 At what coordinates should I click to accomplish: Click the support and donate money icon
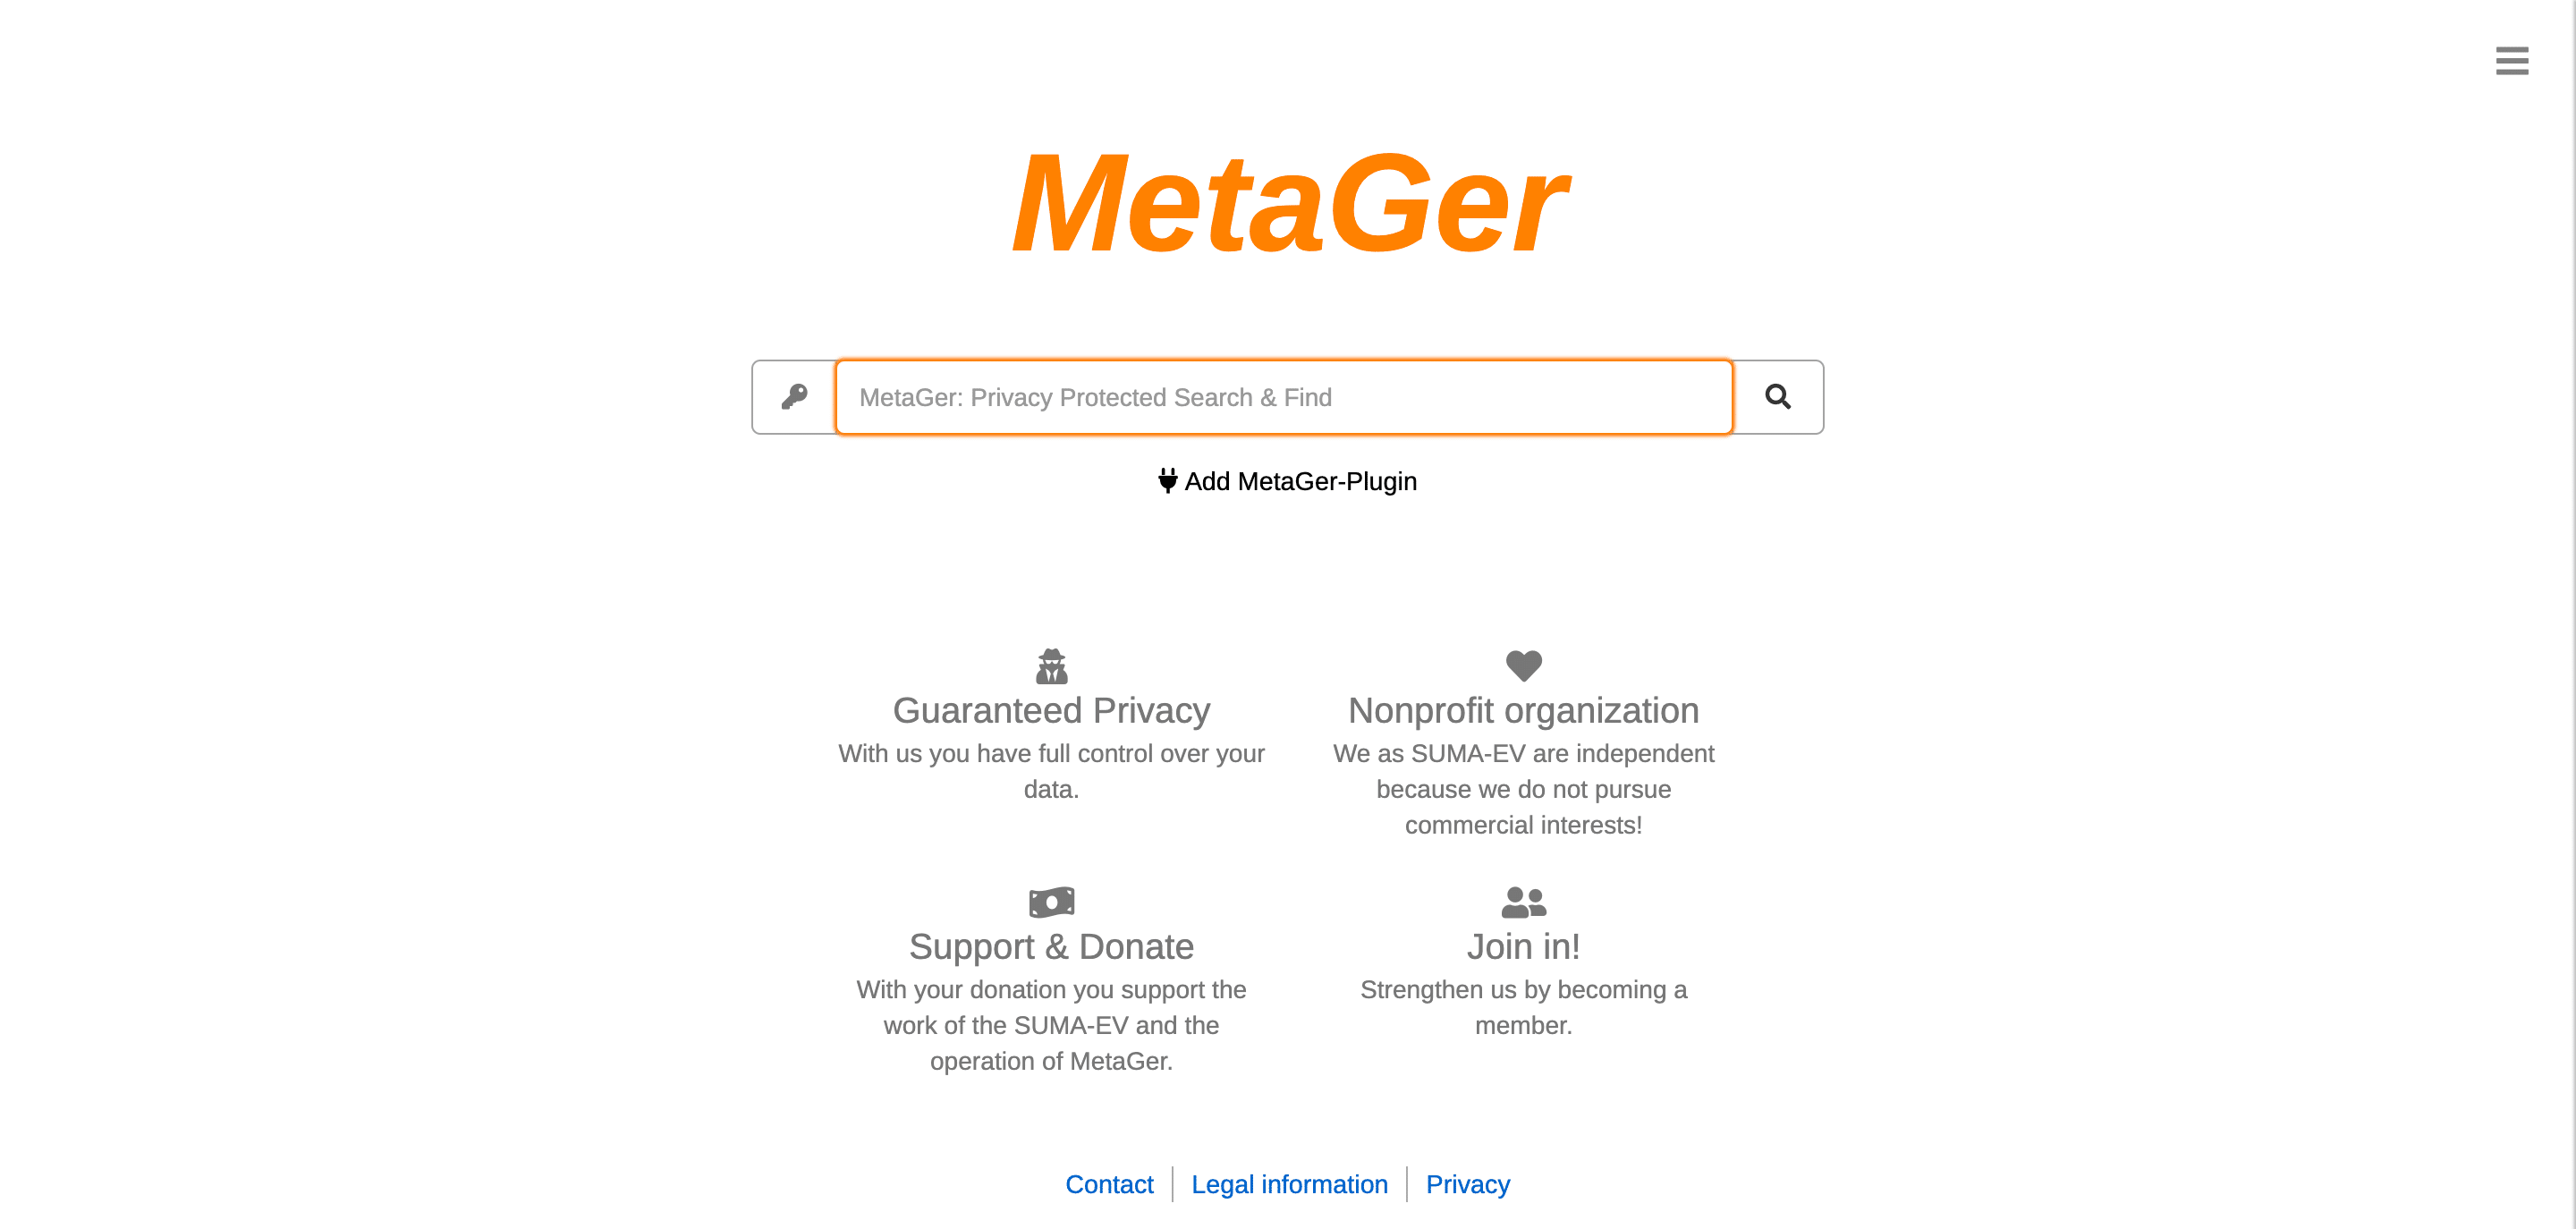(1052, 901)
